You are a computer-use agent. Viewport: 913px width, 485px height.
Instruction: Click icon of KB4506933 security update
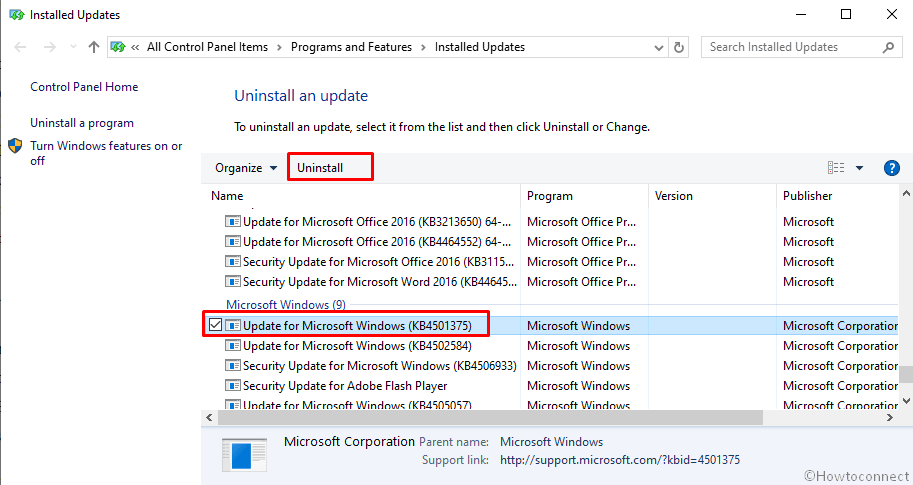click(x=233, y=366)
